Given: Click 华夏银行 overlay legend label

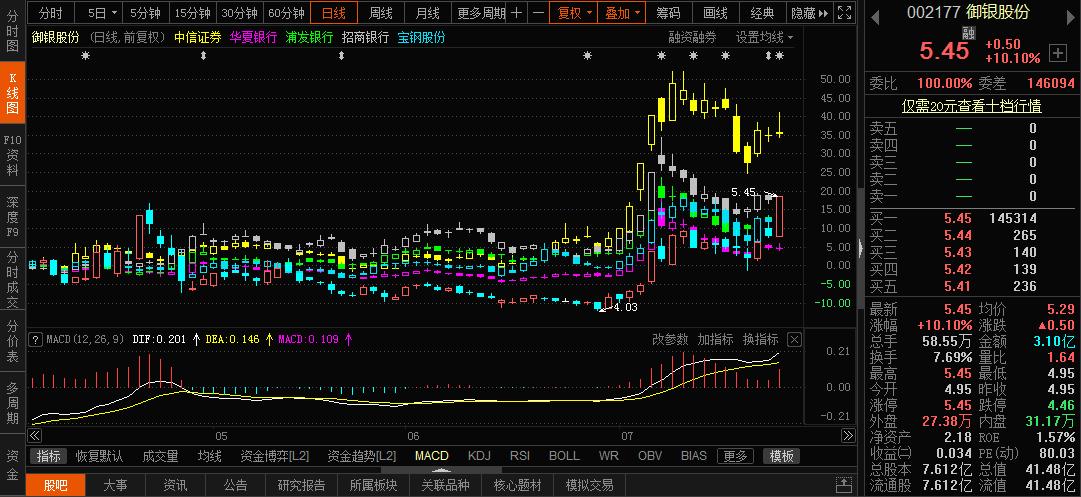Looking at the screenshot, I should [x=254, y=37].
